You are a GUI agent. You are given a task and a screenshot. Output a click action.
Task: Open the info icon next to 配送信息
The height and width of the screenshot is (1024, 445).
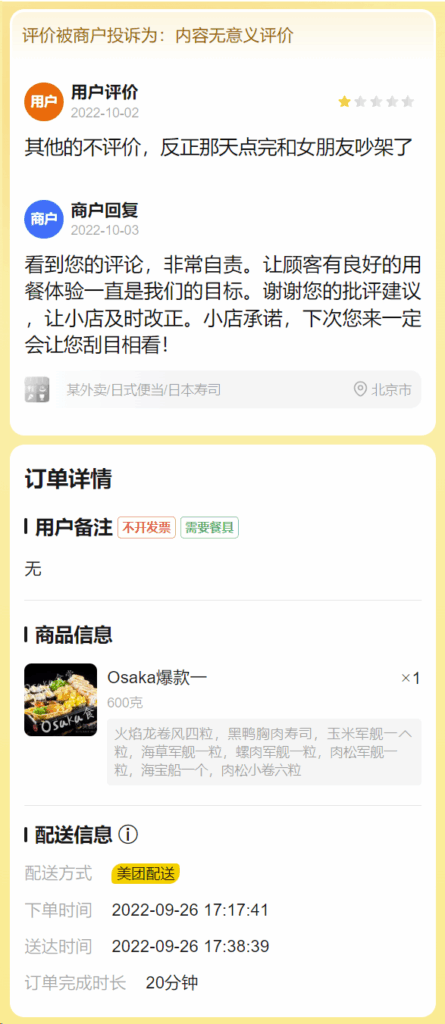pos(129,834)
